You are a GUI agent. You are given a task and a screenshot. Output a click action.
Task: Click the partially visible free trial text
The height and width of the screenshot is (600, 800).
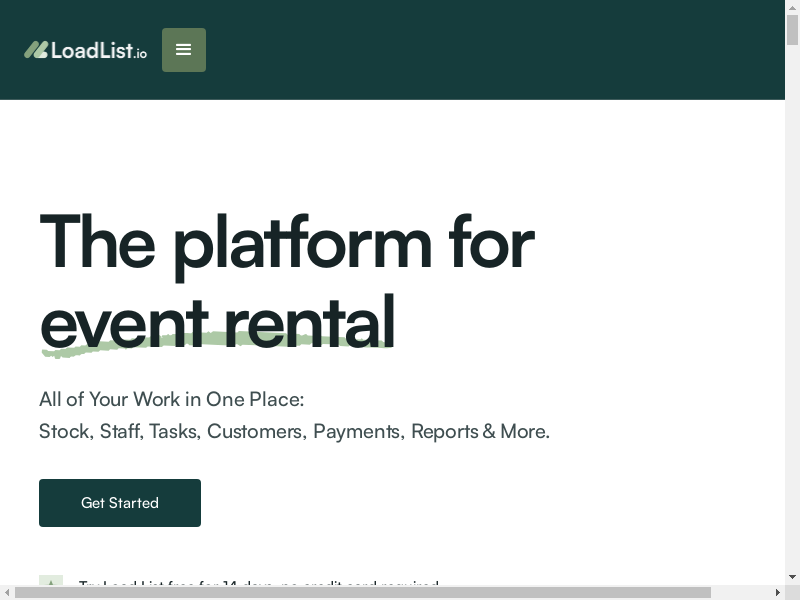pos(258,582)
